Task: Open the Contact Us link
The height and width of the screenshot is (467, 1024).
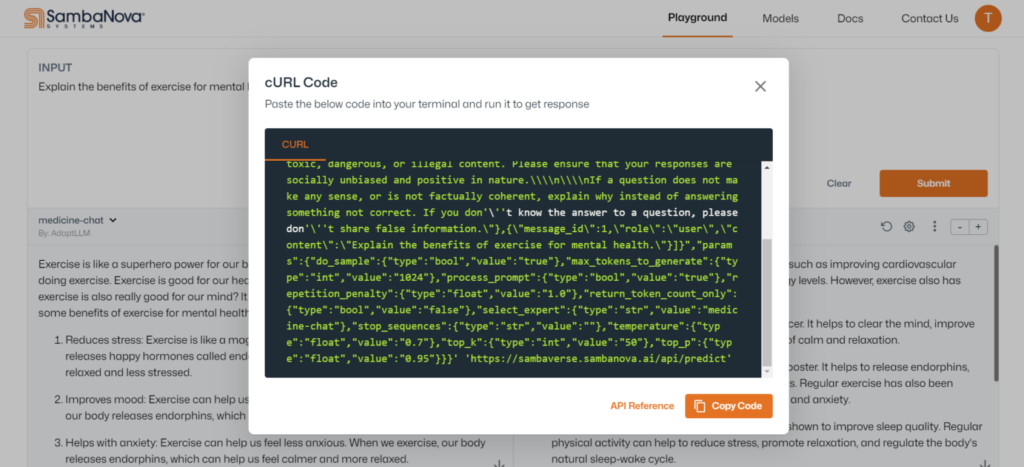Action: tap(929, 18)
